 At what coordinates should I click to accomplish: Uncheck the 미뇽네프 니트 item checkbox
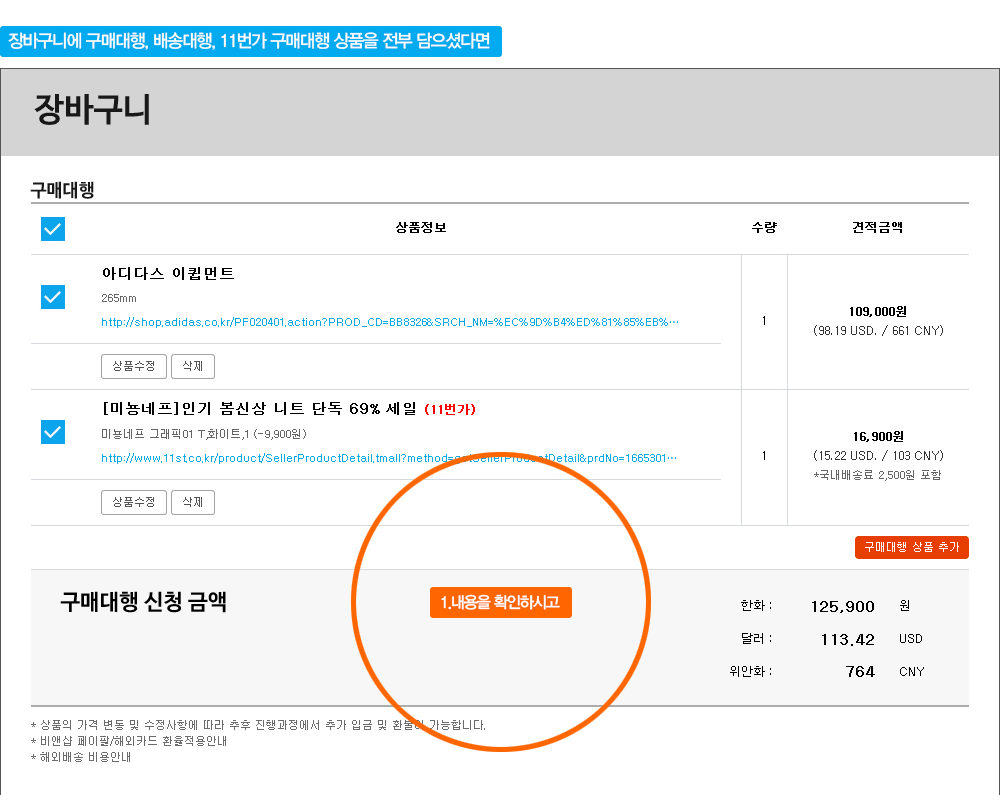pyautogui.click(x=53, y=431)
